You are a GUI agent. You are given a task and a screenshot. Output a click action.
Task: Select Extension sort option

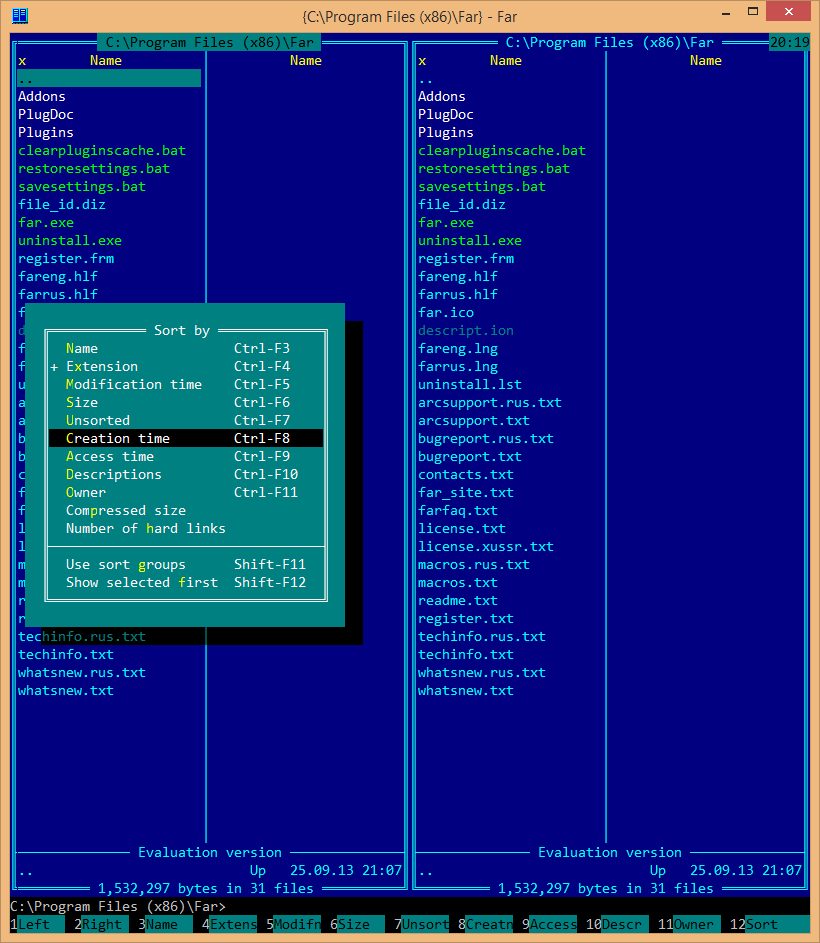coord(186,366)
